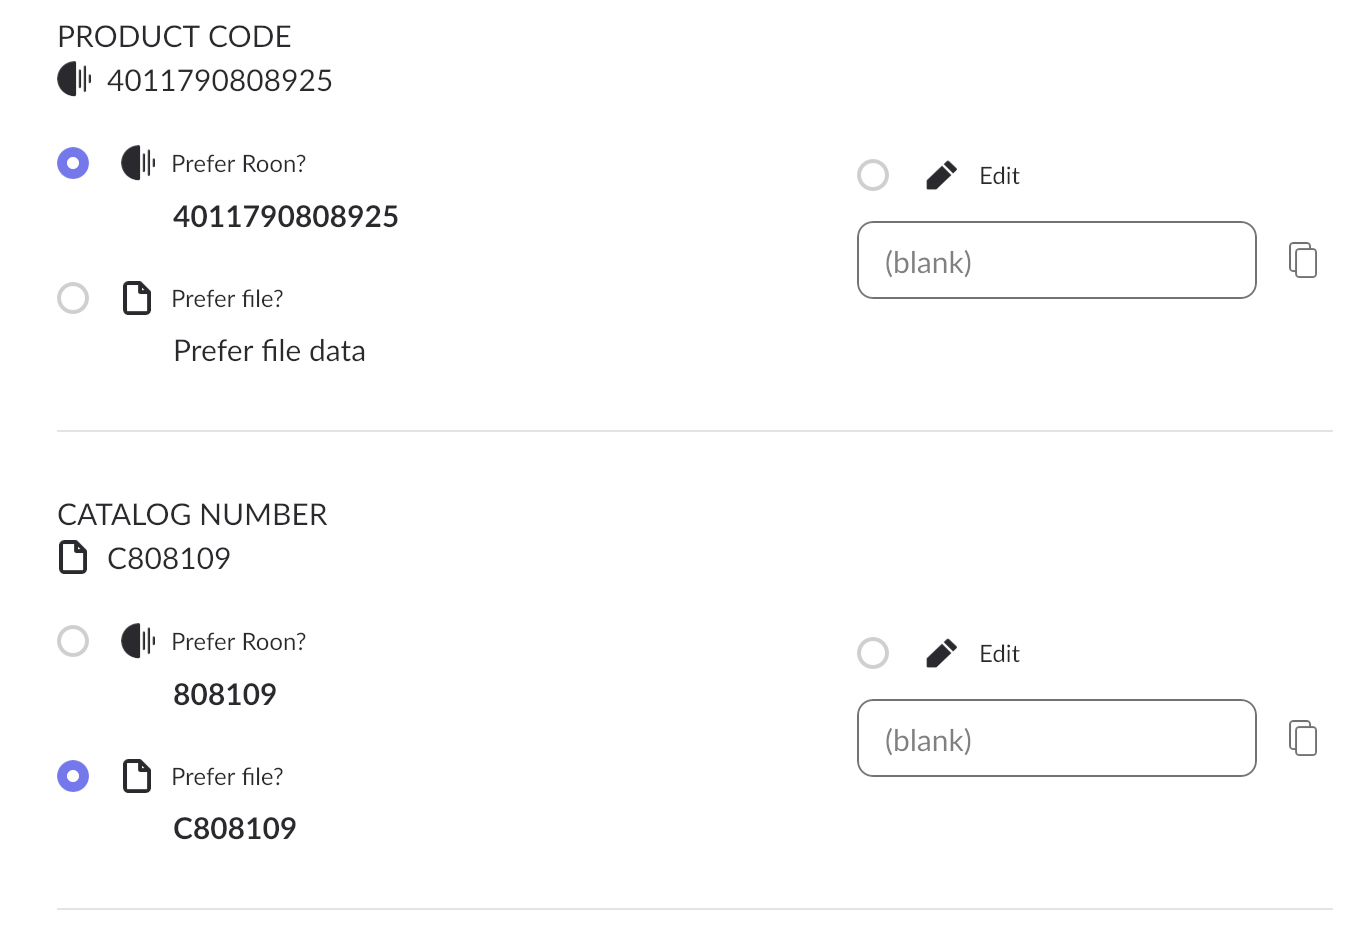1366x934 pixels.
Task: Select Prefer file radio for Product Code
Action: click(x=73, y=298)
